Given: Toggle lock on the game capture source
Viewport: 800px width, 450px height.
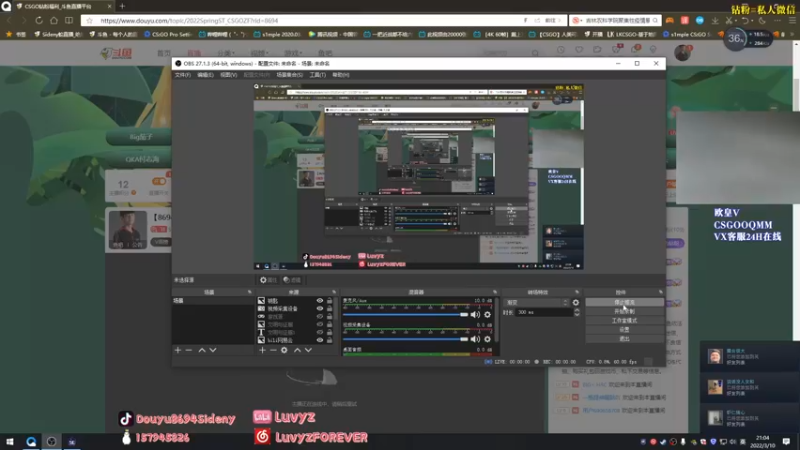Looking at the screenshot, I should coord(330,316).
